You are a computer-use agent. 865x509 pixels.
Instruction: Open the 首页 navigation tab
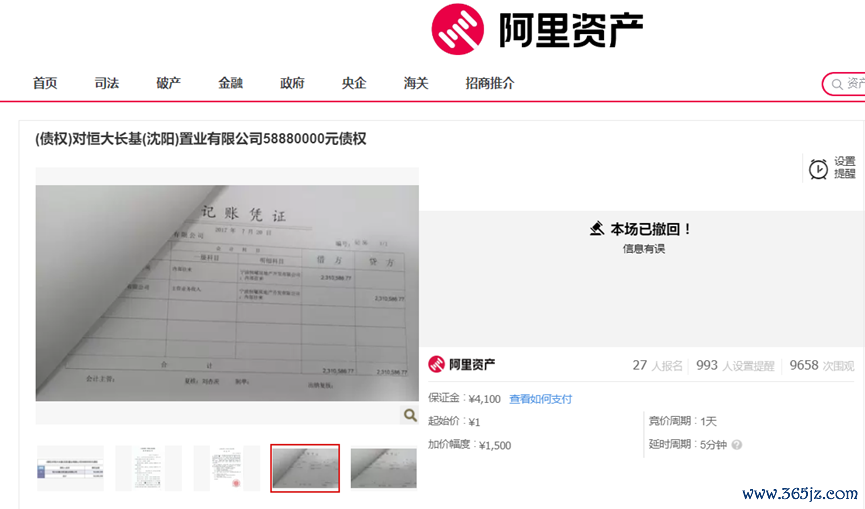[x=45, y=83]
